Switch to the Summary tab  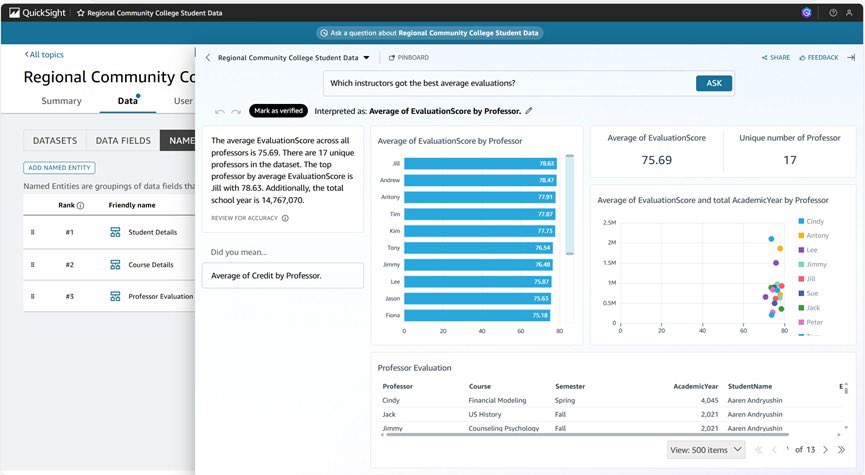[61, 101]
